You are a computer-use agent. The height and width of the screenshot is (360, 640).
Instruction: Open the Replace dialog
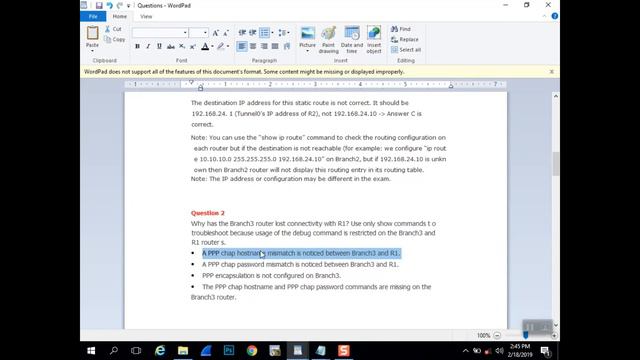point(404,40)
